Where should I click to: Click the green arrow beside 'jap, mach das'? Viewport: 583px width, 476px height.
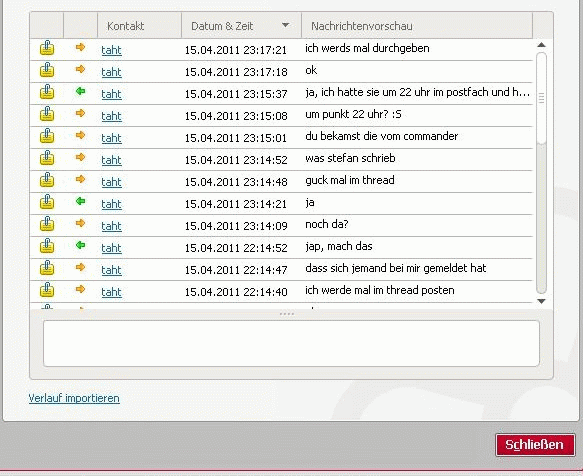click(80, 245)
